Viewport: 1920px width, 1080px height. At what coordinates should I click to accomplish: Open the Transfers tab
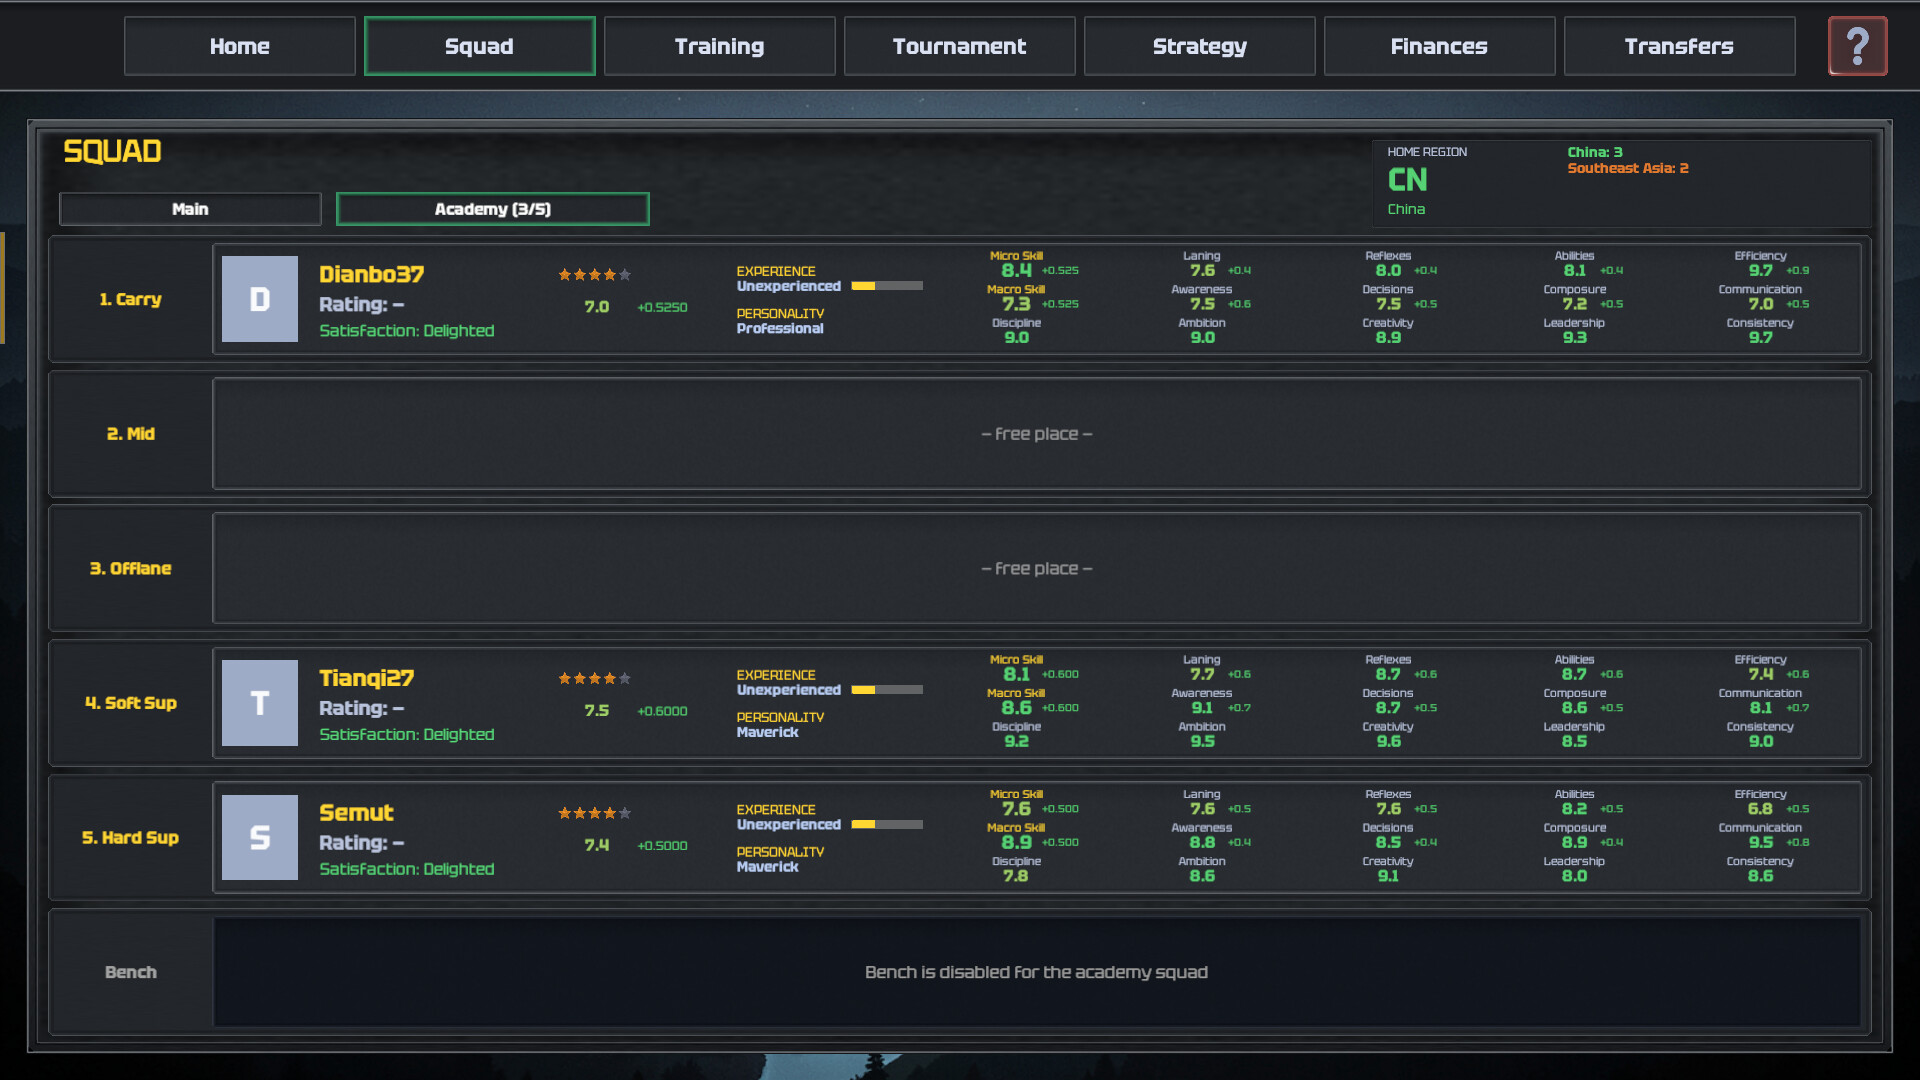[1680, 46]
